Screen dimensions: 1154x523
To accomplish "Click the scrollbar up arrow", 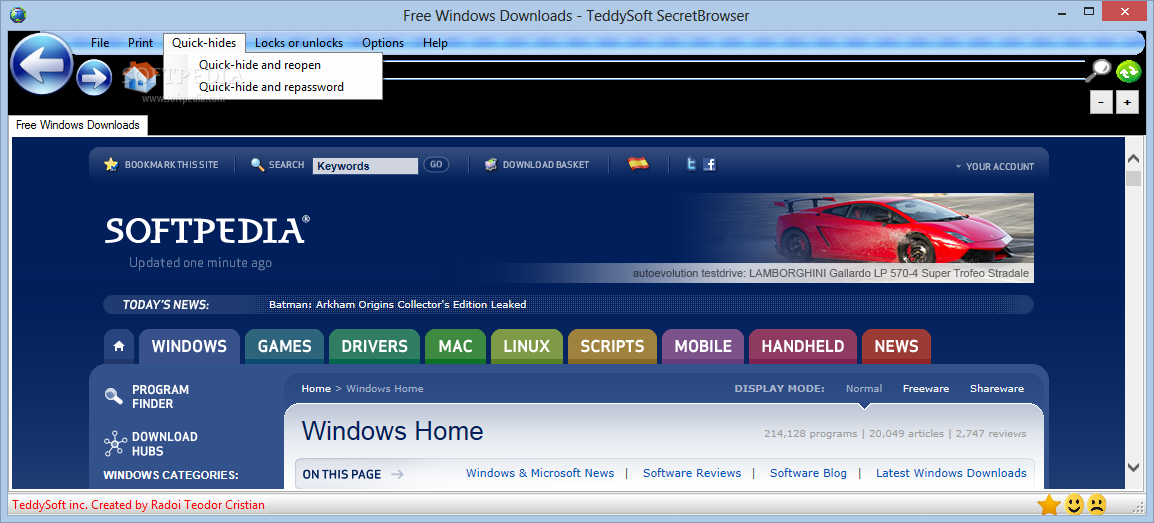I will (1133, 158).
